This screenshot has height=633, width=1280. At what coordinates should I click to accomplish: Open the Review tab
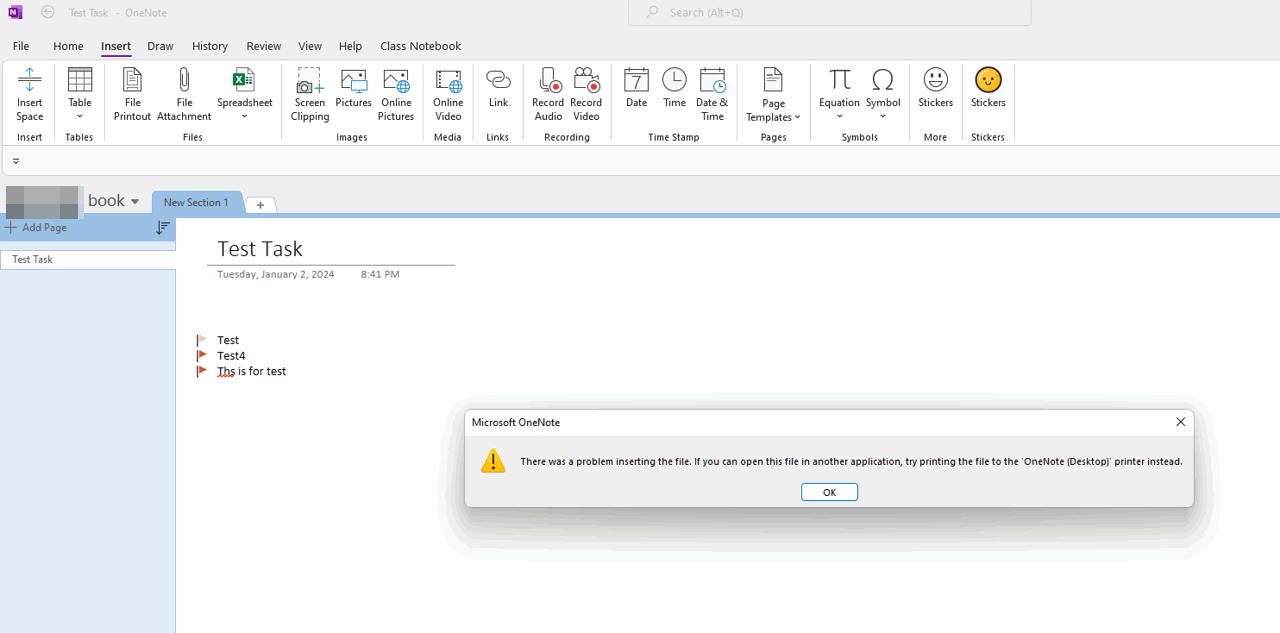pyautogui.click(x=264, y=46)
